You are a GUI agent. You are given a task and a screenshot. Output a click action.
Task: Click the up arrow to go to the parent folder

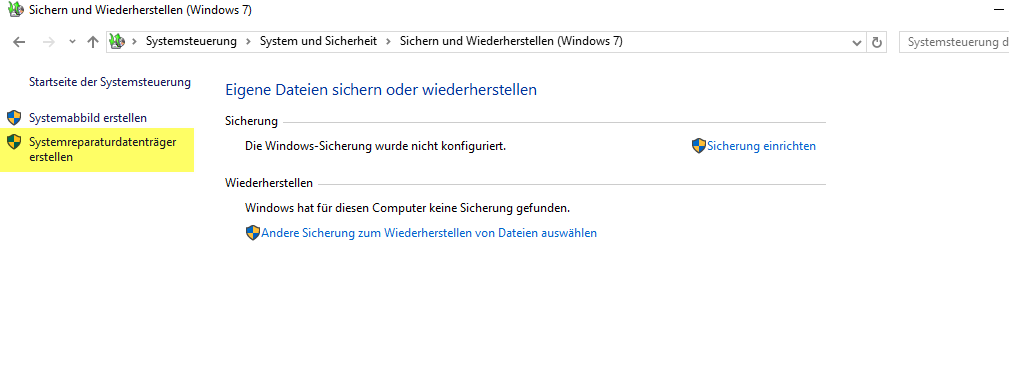point(93,42)
